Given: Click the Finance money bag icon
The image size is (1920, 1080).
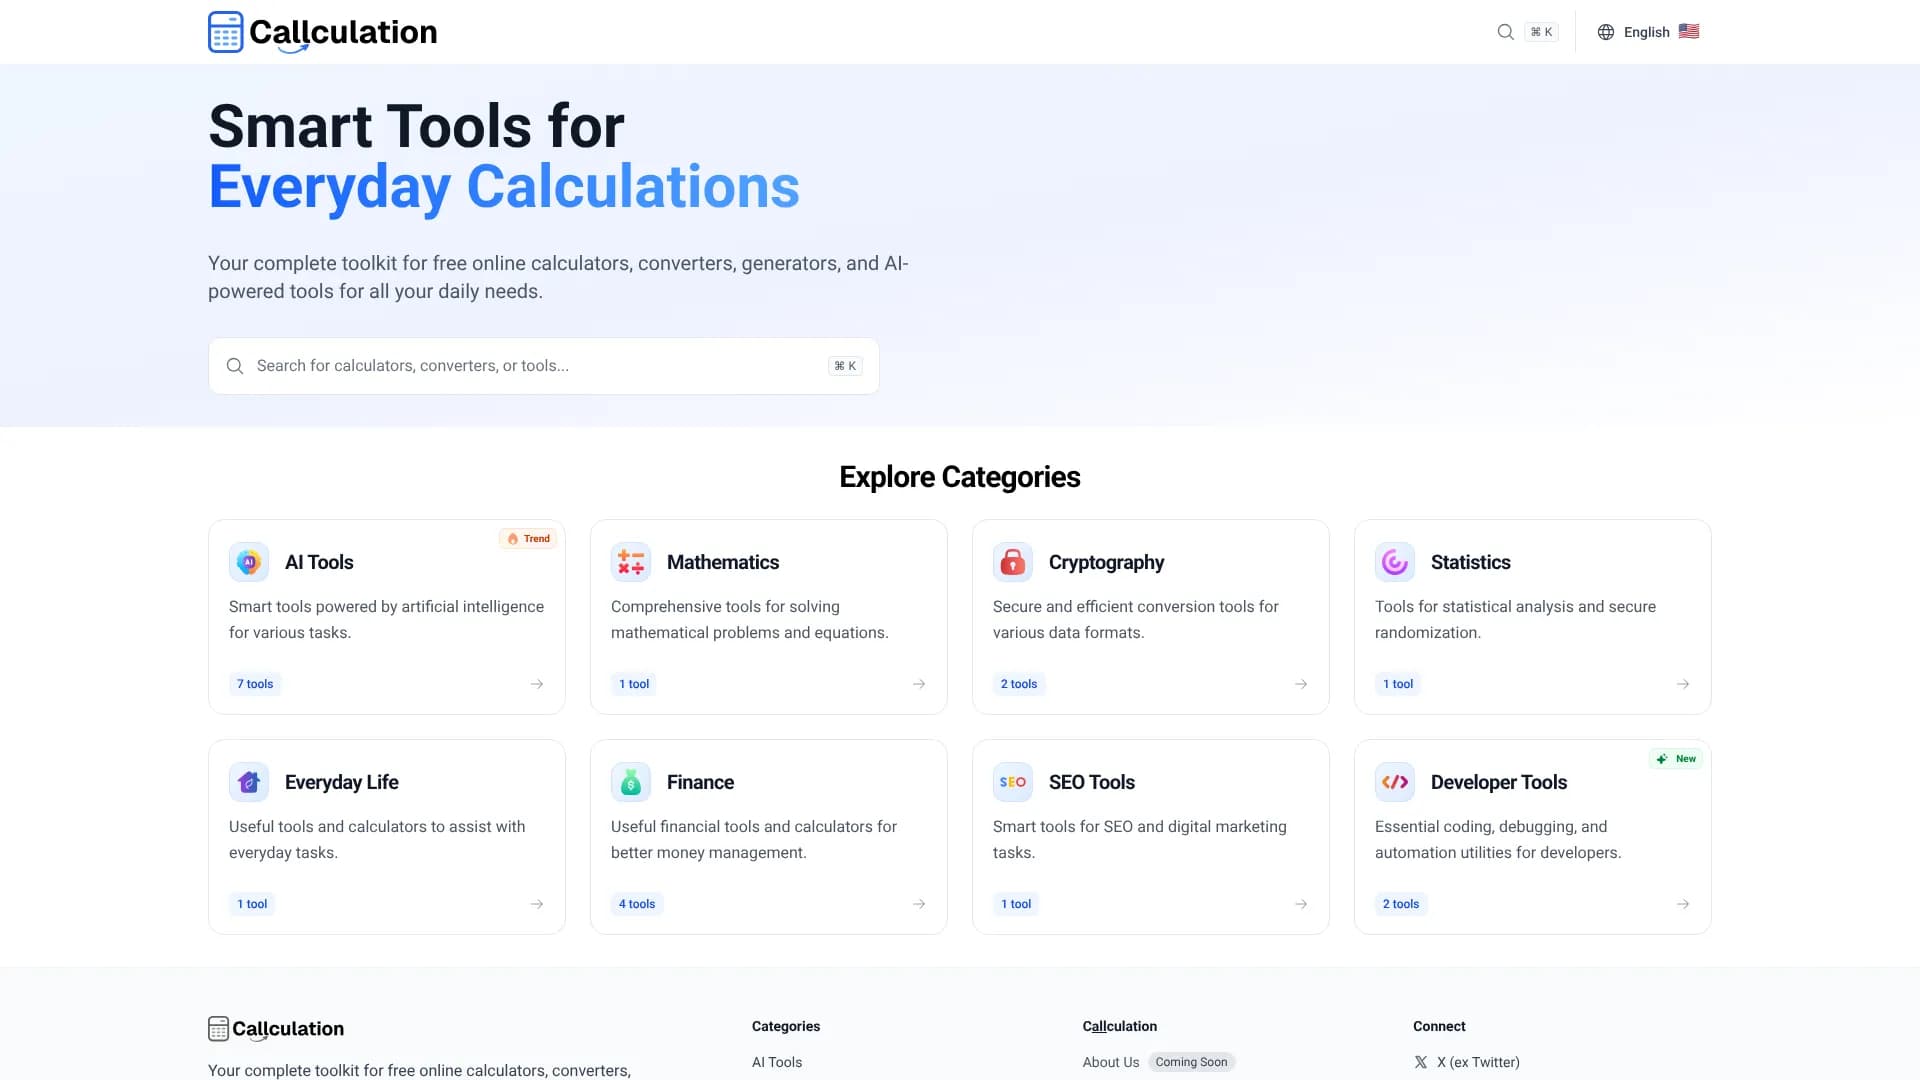Looking at the screenshot, I should click(x=631, y=782).
